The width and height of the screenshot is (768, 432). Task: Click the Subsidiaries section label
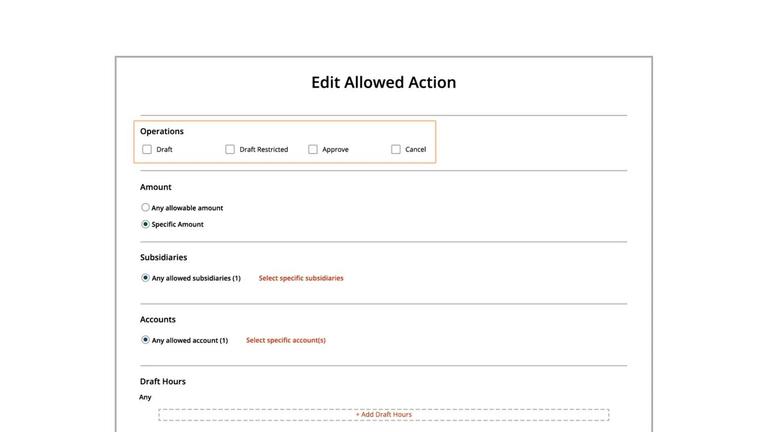pyautogui.click(x=164, y=257)
